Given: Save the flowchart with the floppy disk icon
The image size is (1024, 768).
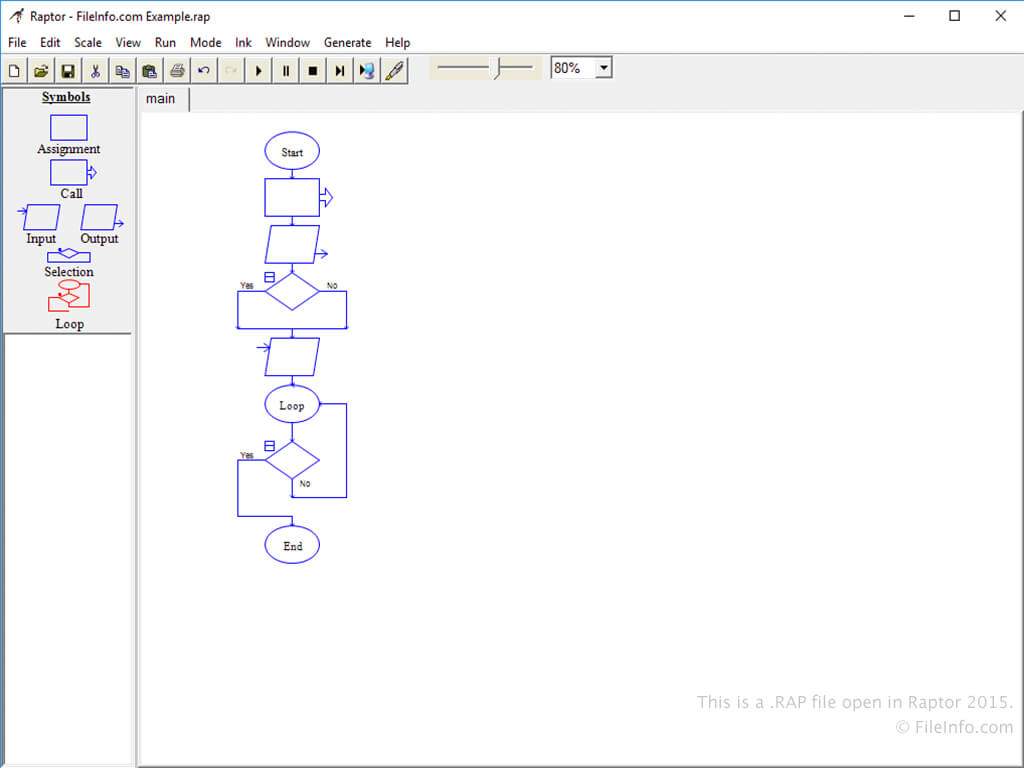Looking at the screenshot, I should click(x=68, y=71).
